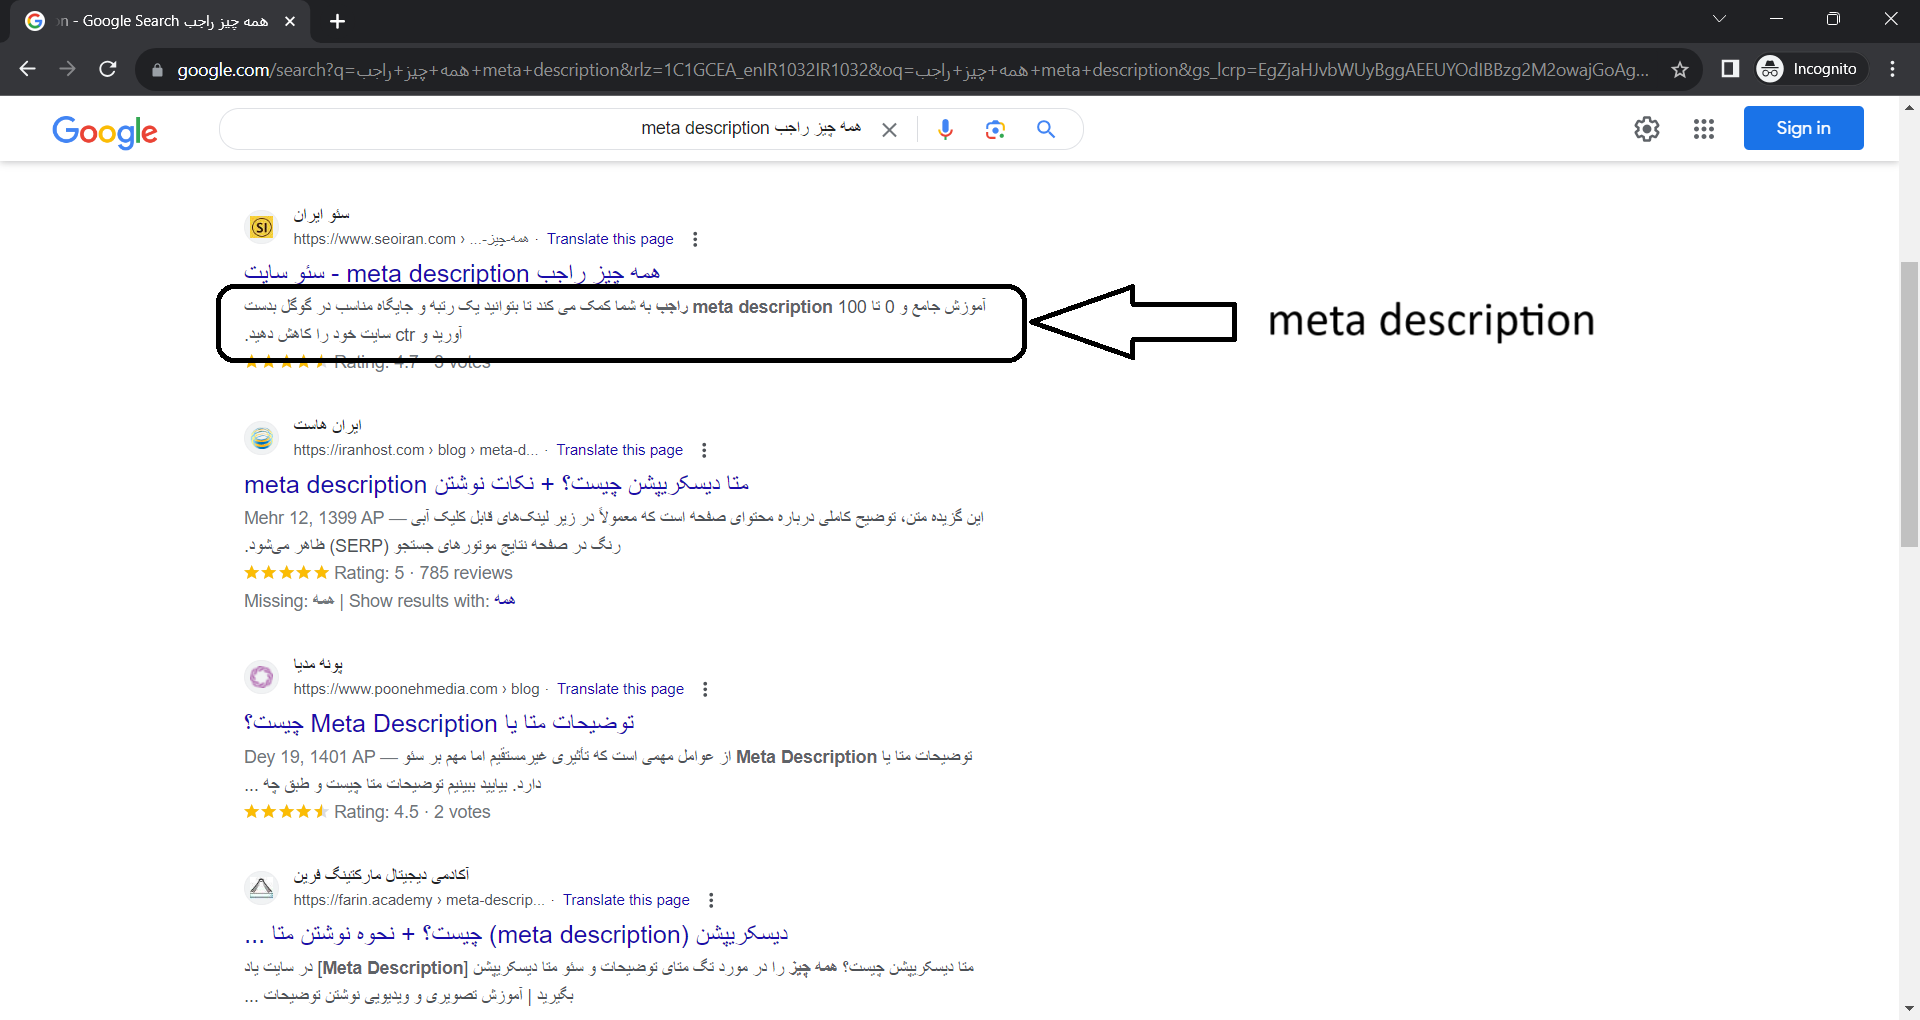Open the Chrome three-dot menu
The image size is (1920, 1020).
(x=1892, y=69)
